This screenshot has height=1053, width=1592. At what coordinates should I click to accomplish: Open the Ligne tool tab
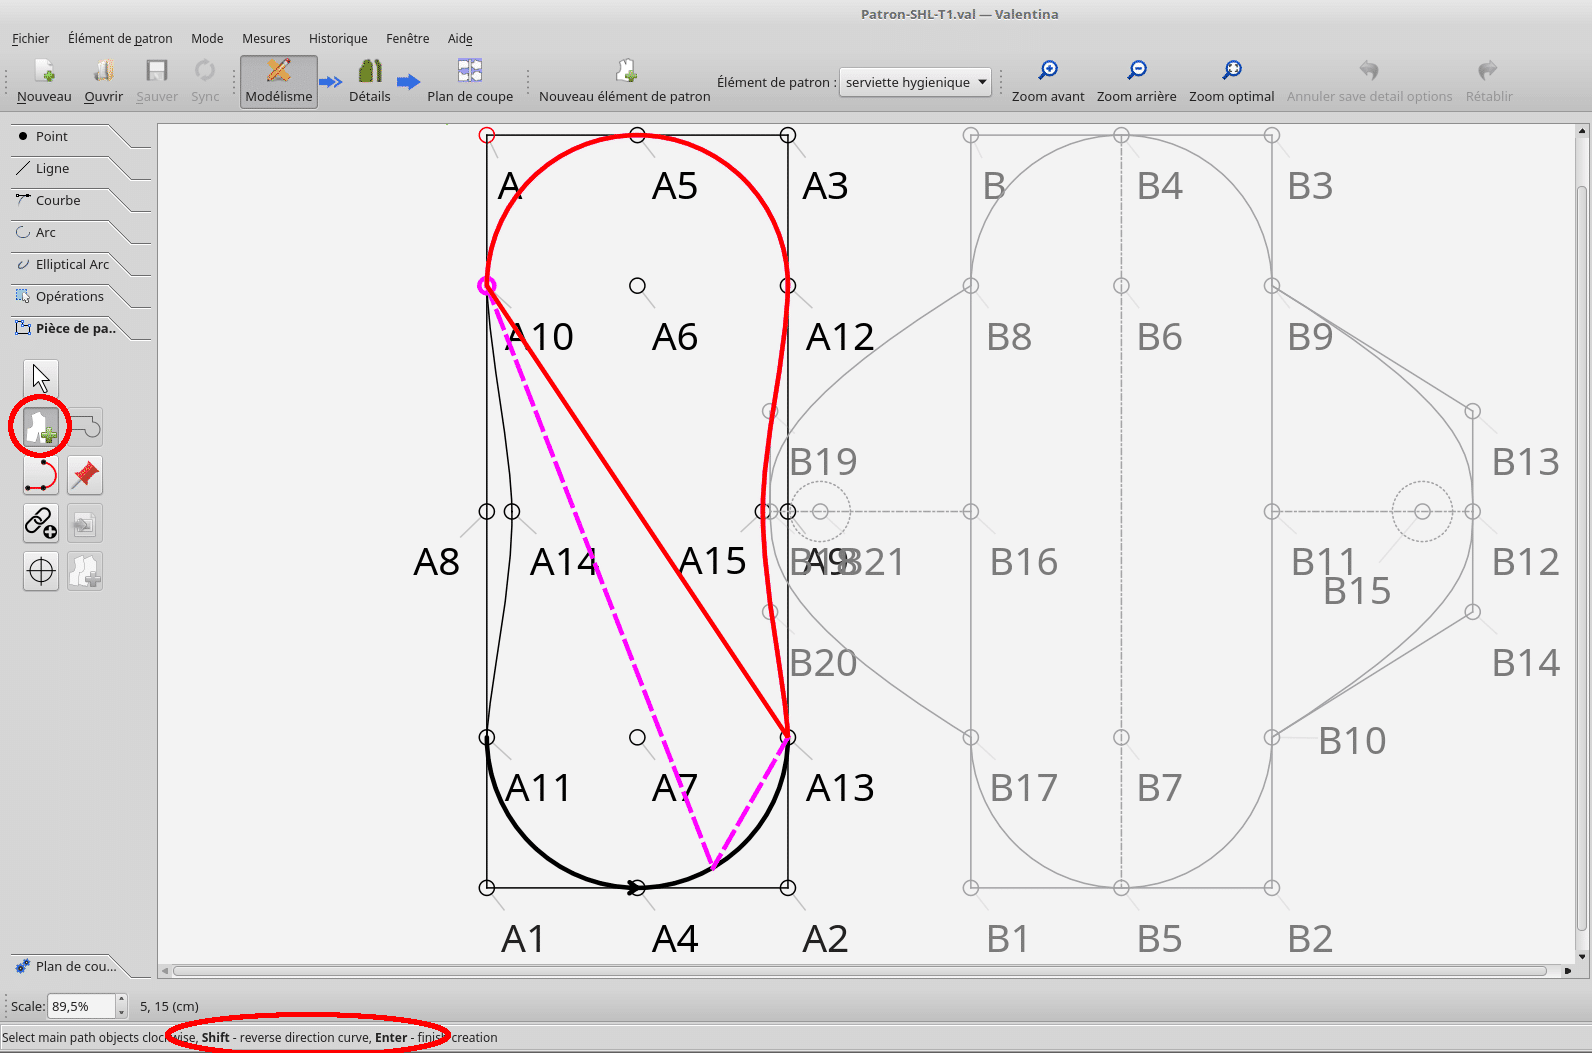point(70,168)
